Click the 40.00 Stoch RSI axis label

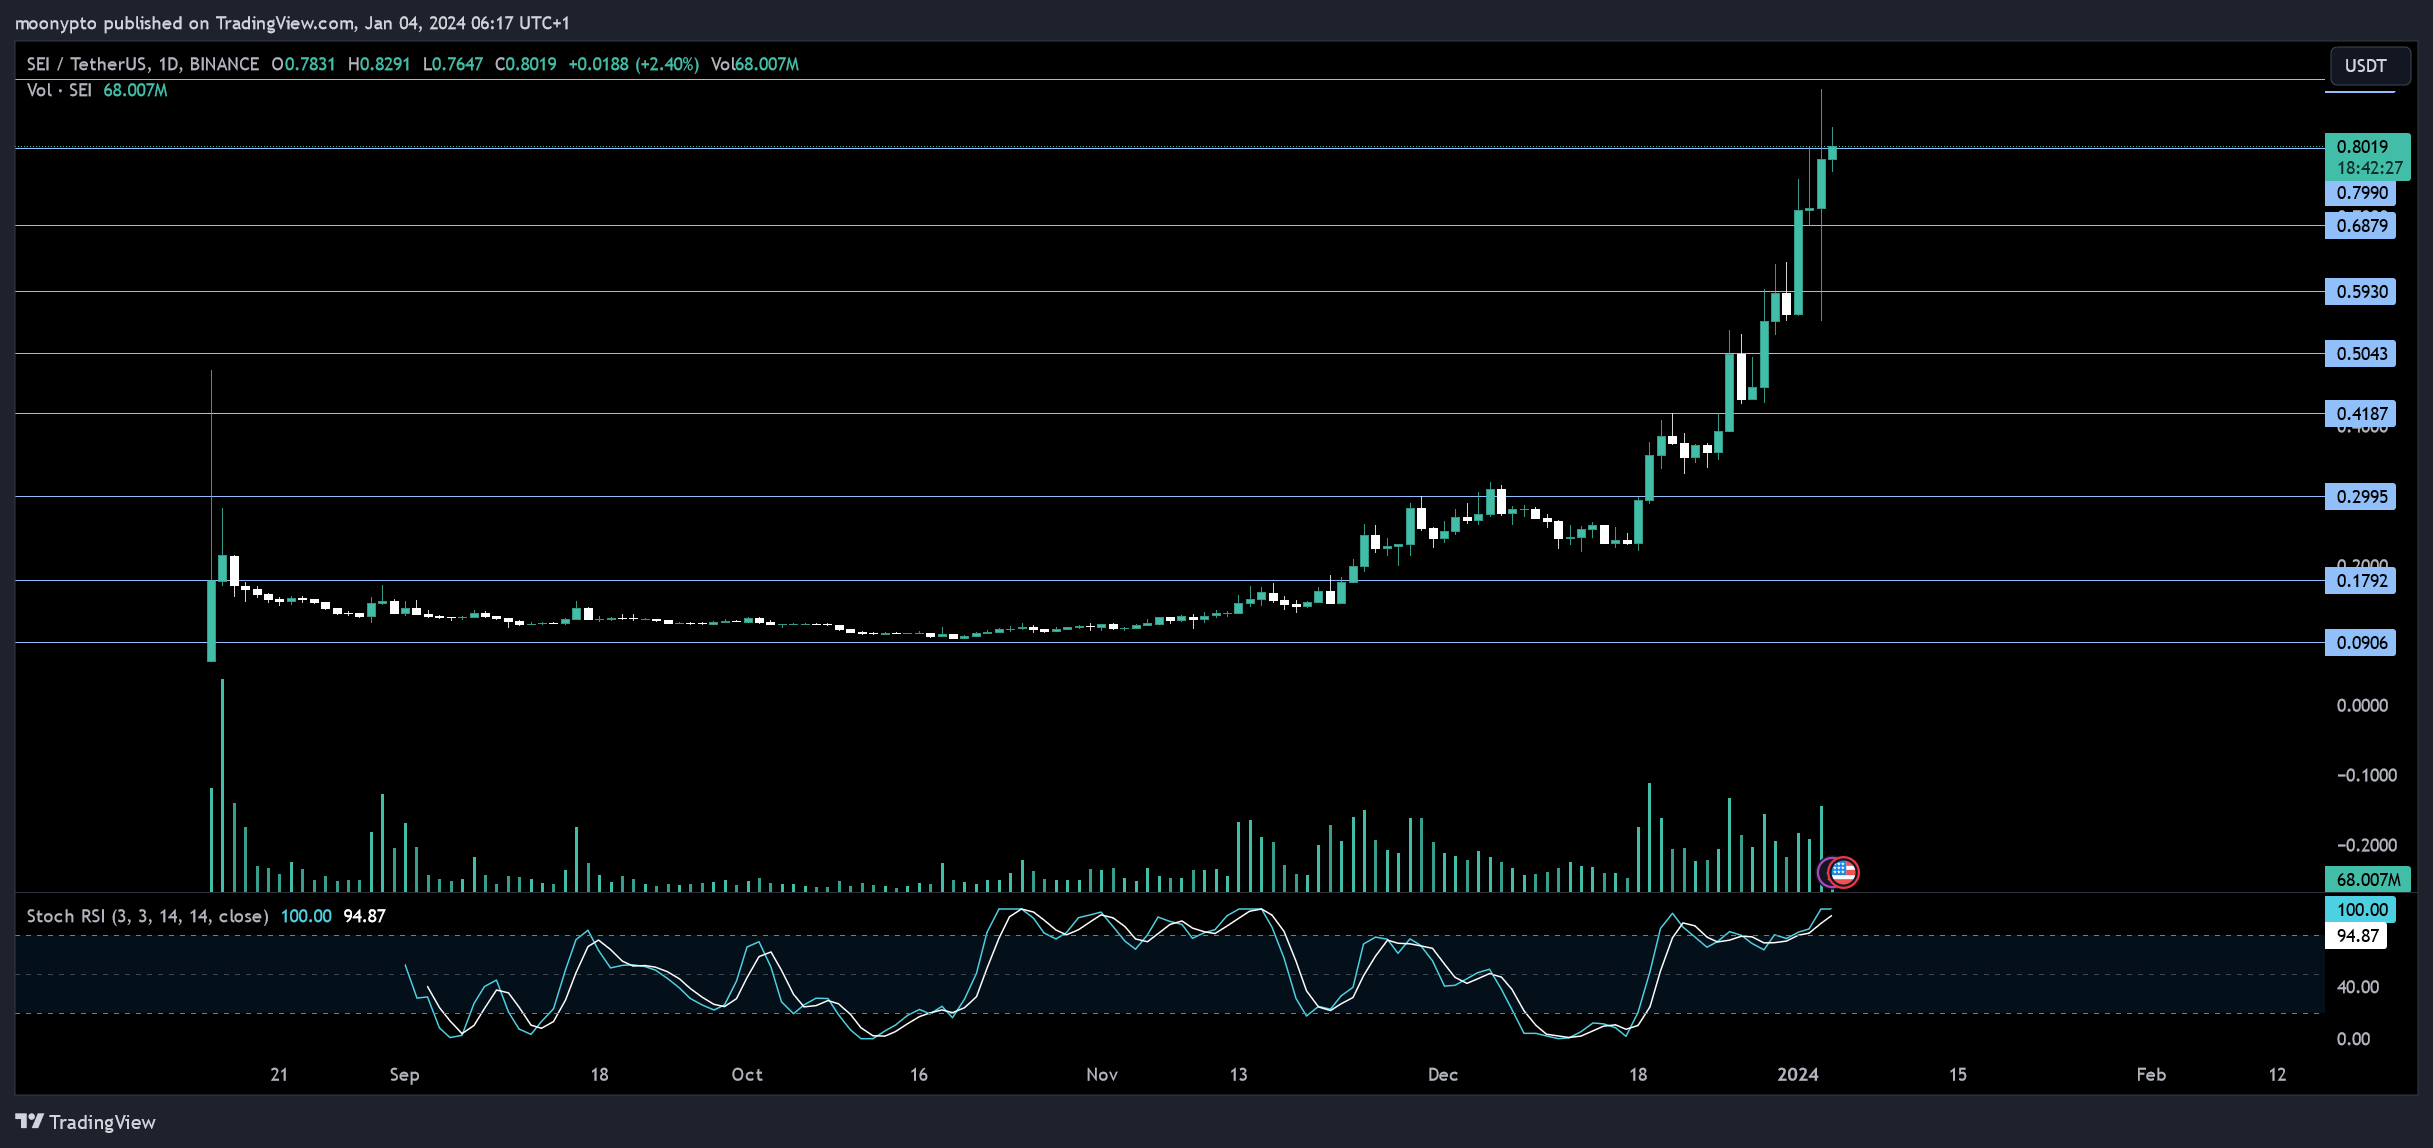[2357, 987]
